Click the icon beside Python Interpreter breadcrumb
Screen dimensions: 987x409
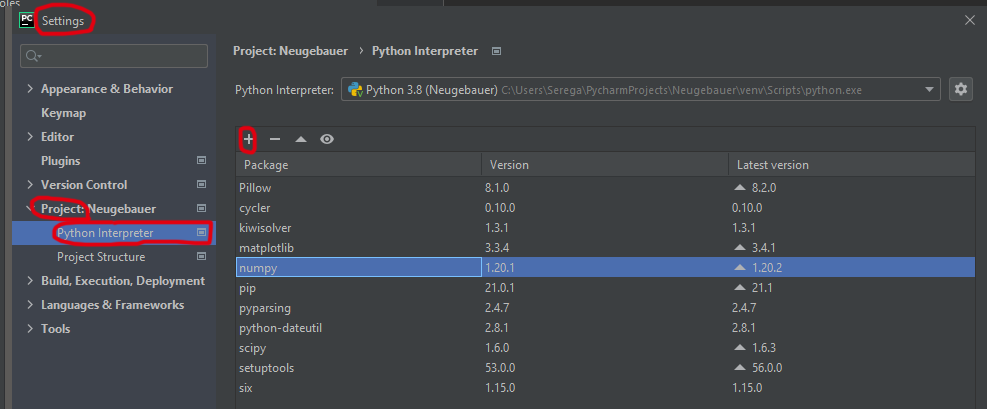[497, 51]
